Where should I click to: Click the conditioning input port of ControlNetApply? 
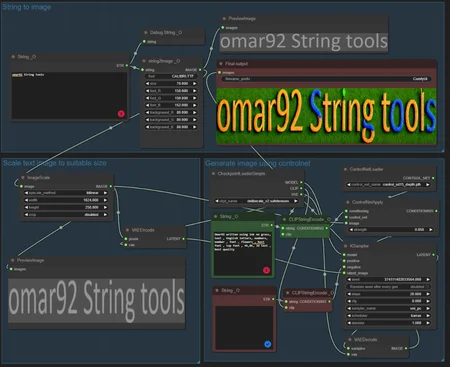(346, 211)
